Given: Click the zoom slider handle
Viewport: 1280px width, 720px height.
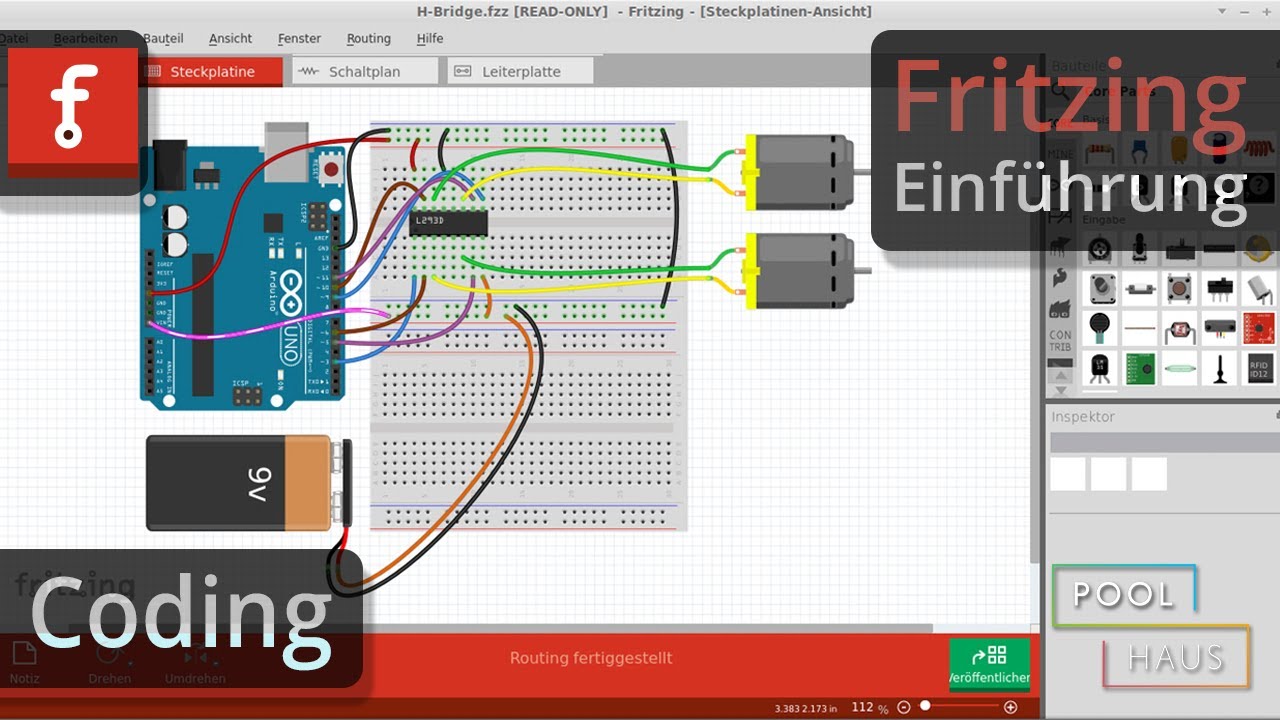Looking at the screenshot, I should click(x=925, y=706).
